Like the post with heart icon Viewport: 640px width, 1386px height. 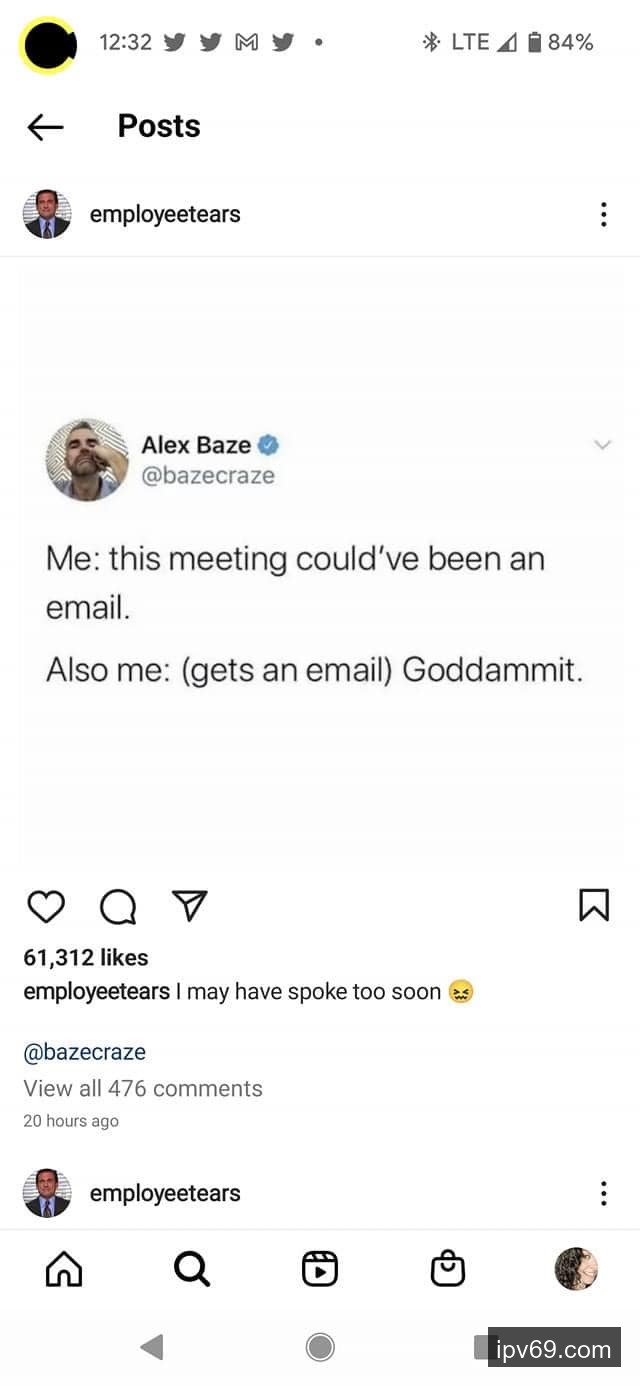pyautogui.click(x=46, y=906)
